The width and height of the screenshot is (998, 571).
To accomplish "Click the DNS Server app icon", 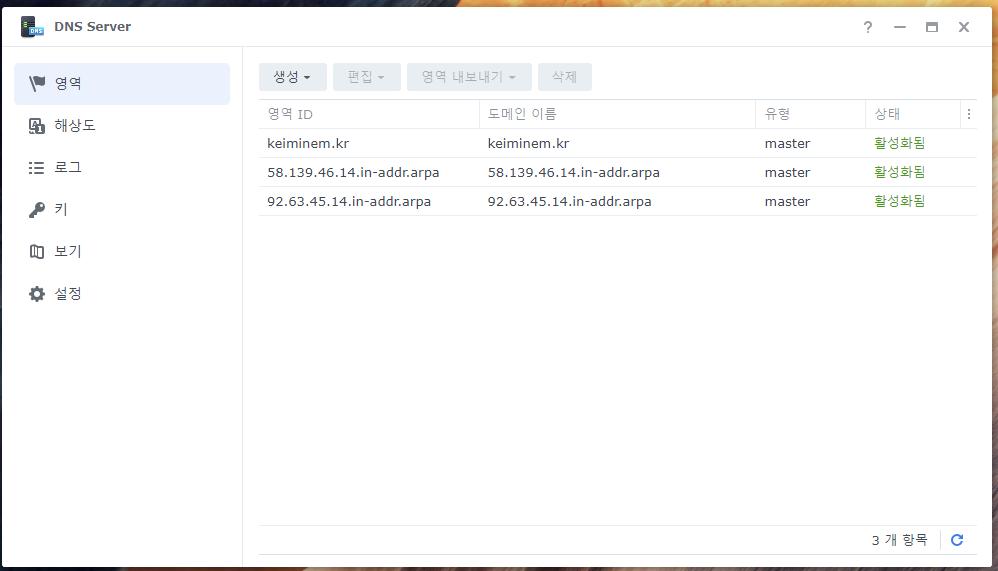I will coord(33,27).
